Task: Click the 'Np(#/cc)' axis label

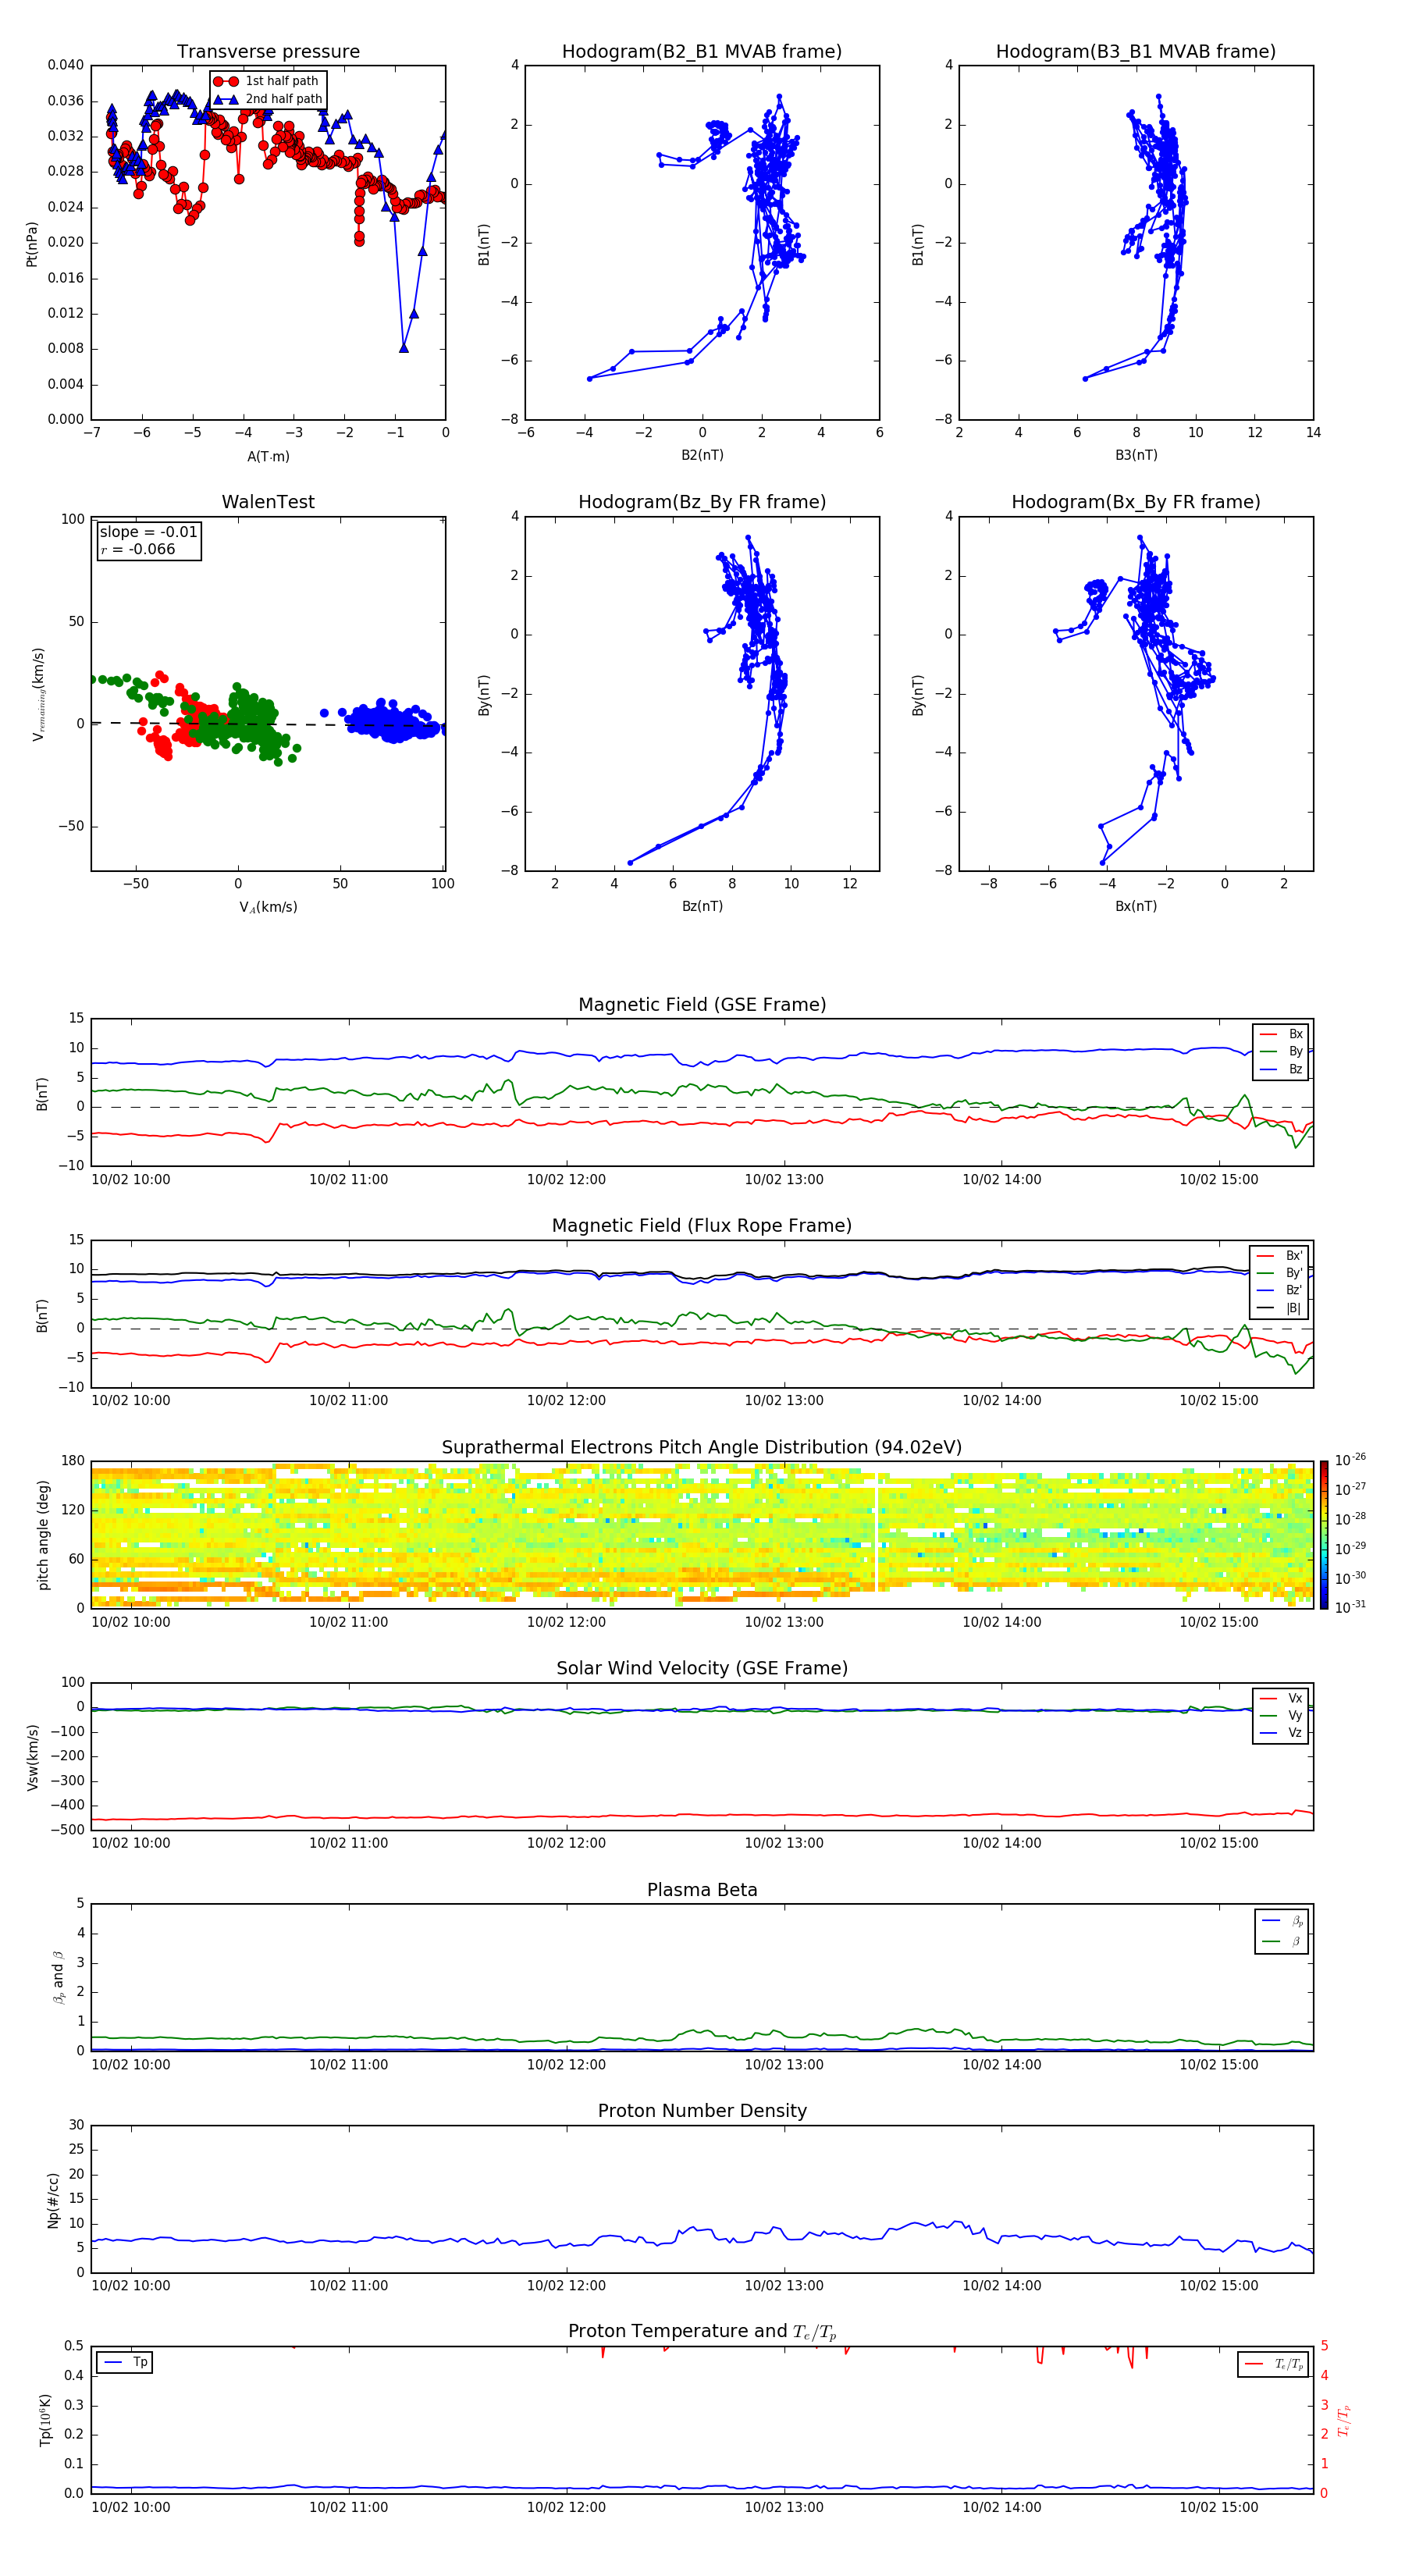Action: (53, 2200)
